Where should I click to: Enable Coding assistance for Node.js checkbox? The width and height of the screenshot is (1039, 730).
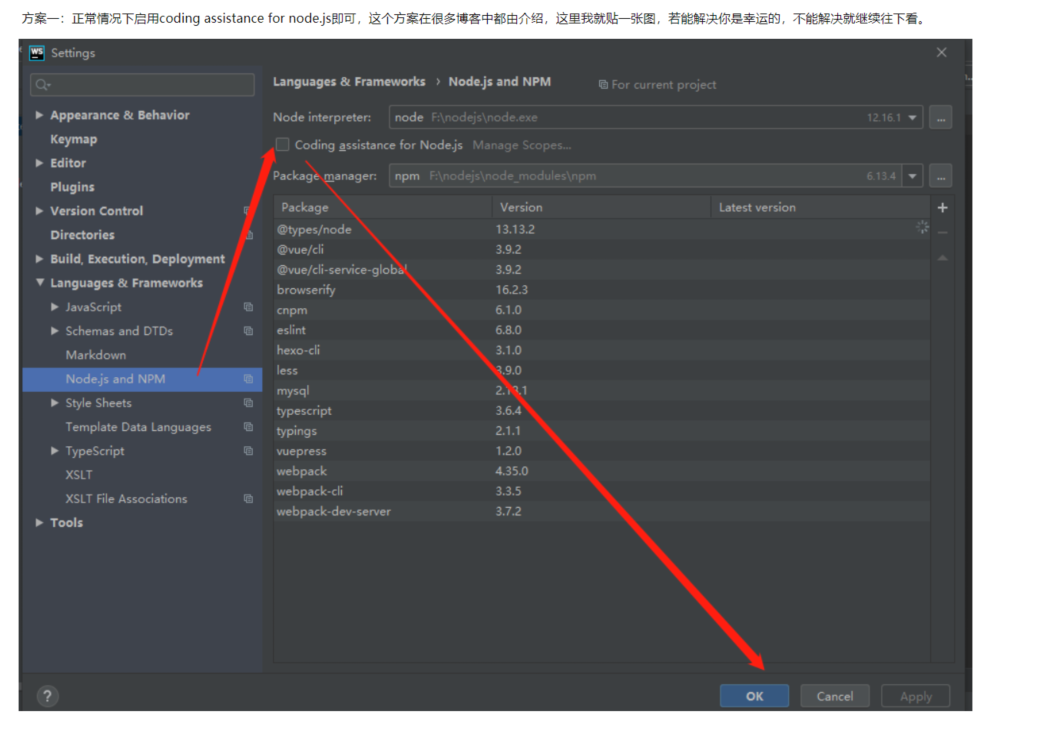point(282,144)
